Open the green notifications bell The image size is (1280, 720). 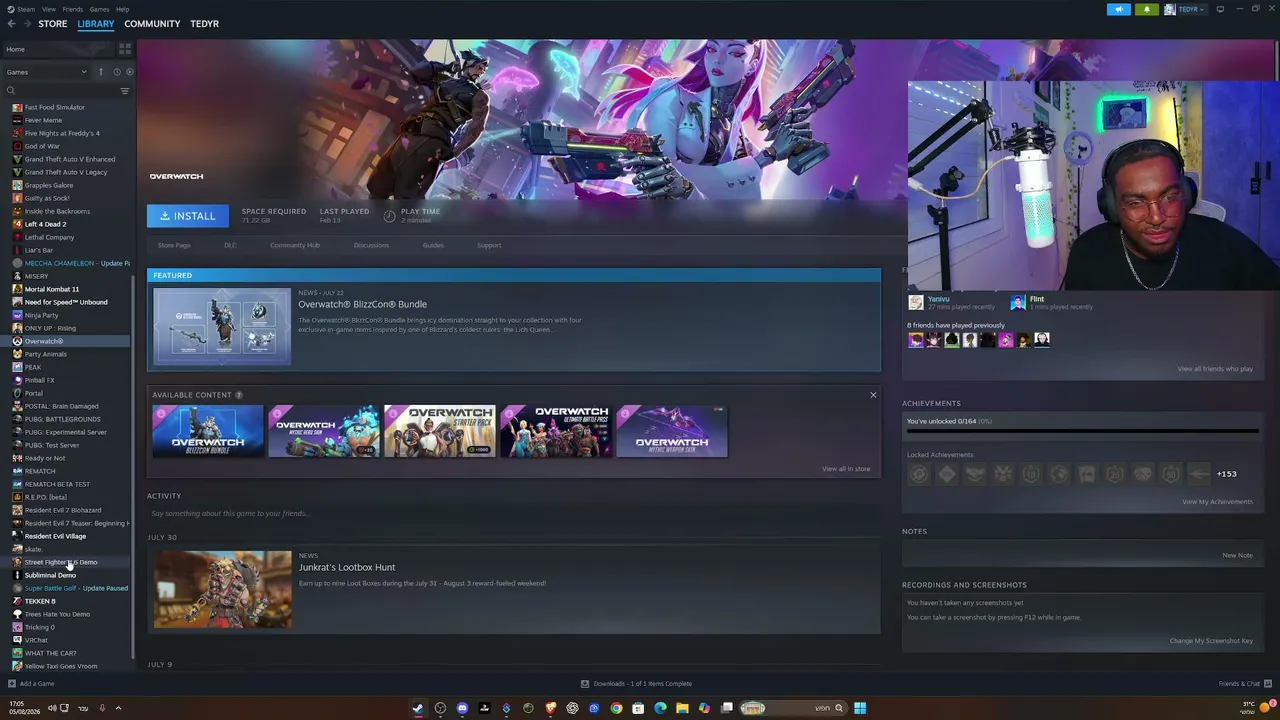[1146, 9]
